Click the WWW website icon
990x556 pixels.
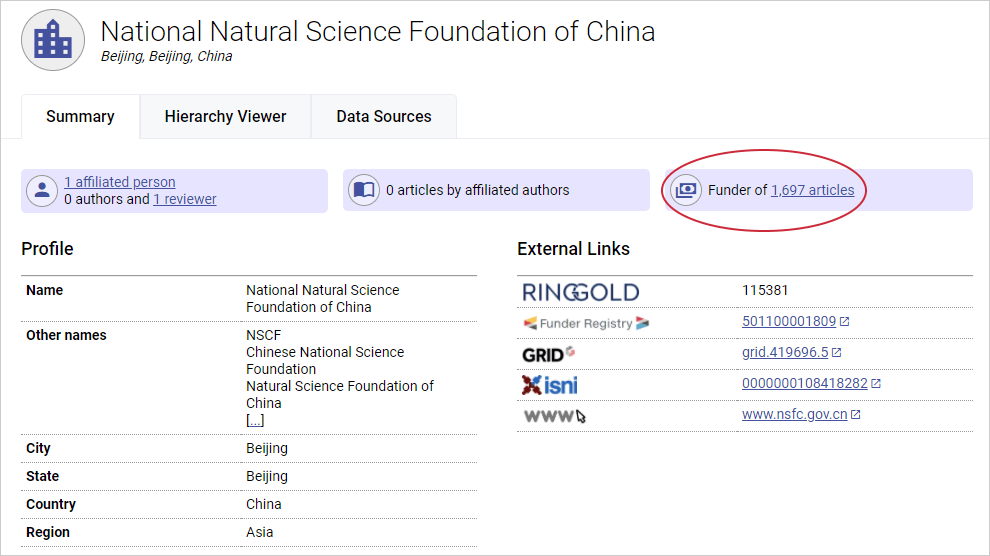pyautogui.click(x=553, y=415)
